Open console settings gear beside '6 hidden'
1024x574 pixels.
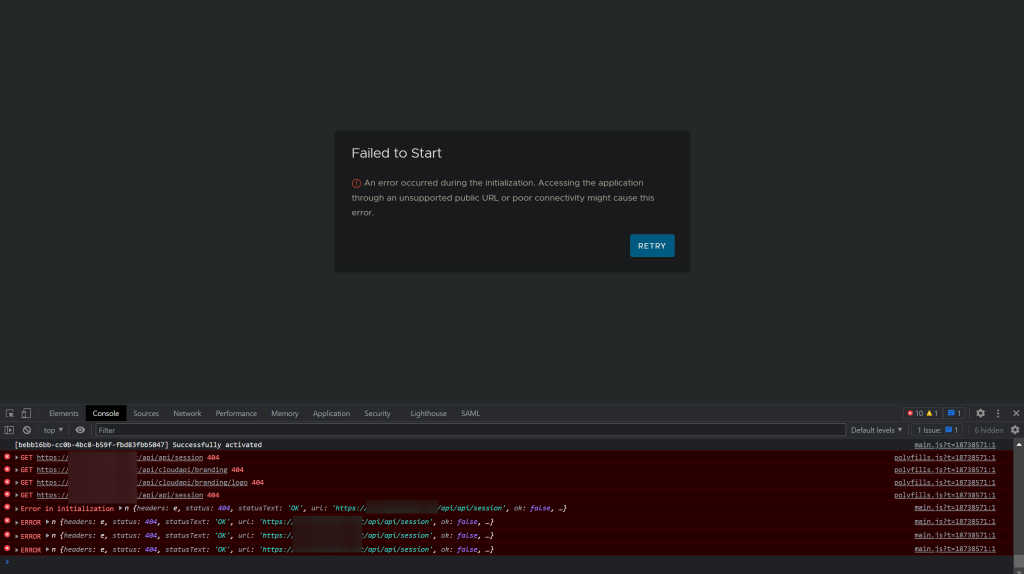pyautogui.click(x=1015, y=430)
